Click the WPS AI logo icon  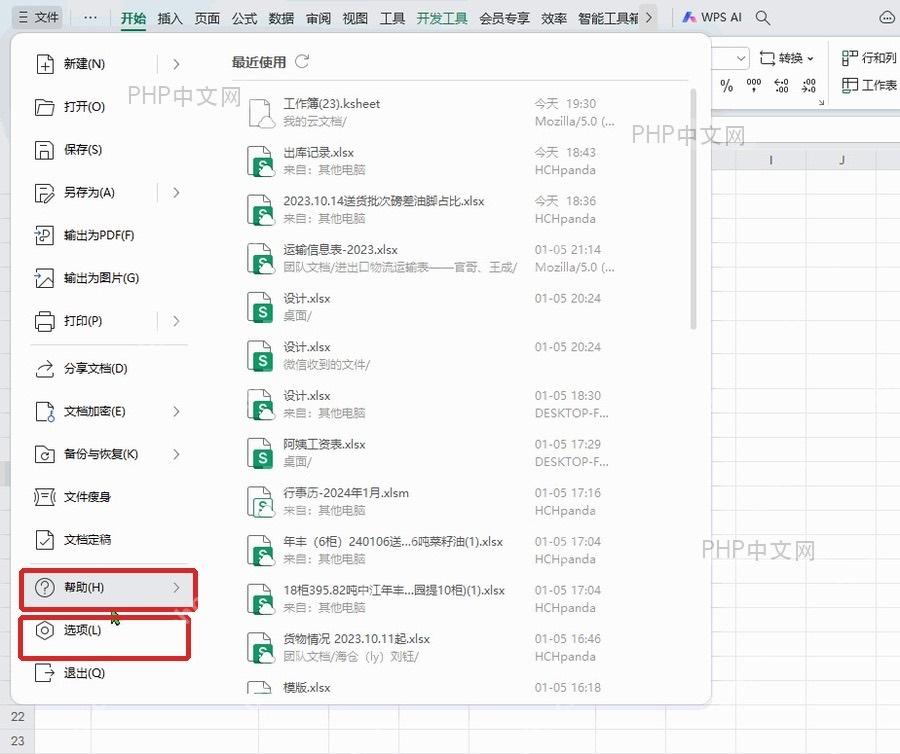click(x=689, y=18)
